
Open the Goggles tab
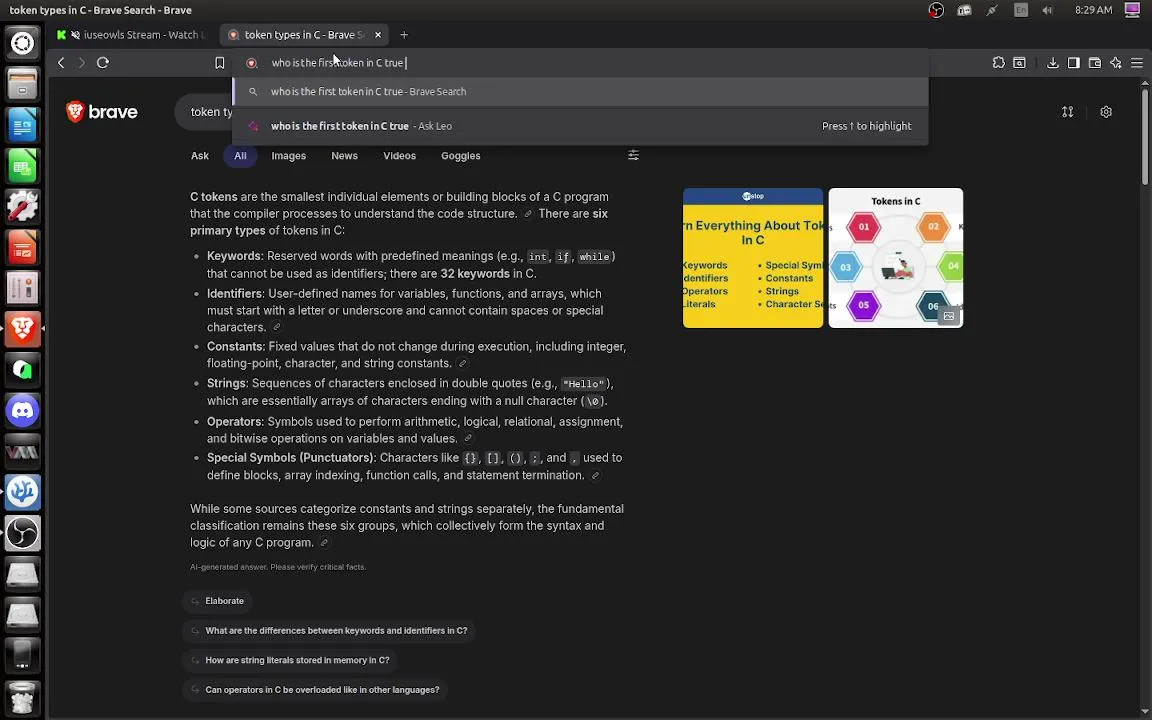coord(461,156)
